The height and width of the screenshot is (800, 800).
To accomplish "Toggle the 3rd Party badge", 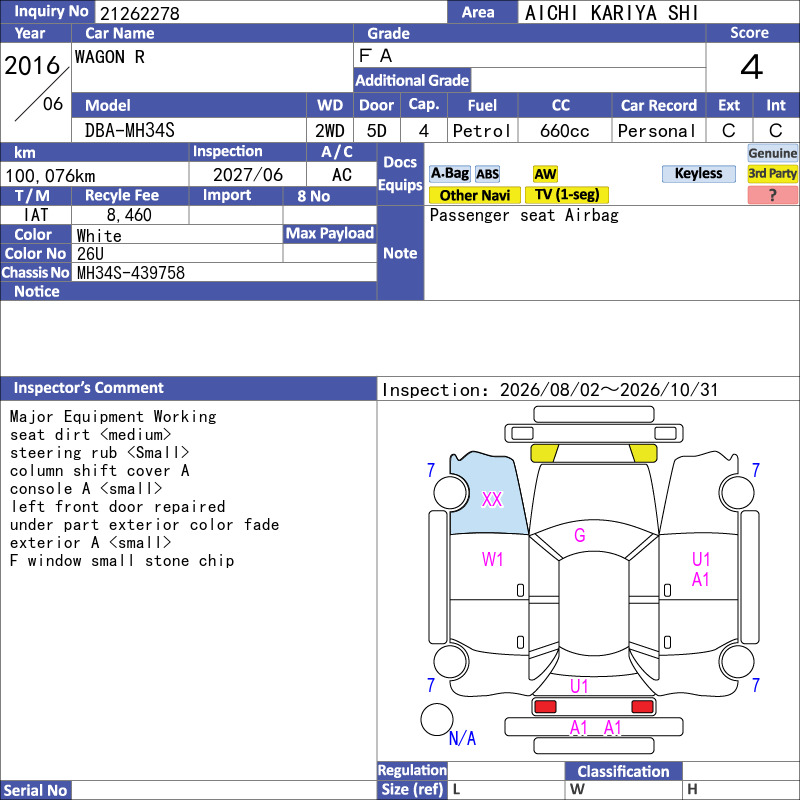I will 772,173.
